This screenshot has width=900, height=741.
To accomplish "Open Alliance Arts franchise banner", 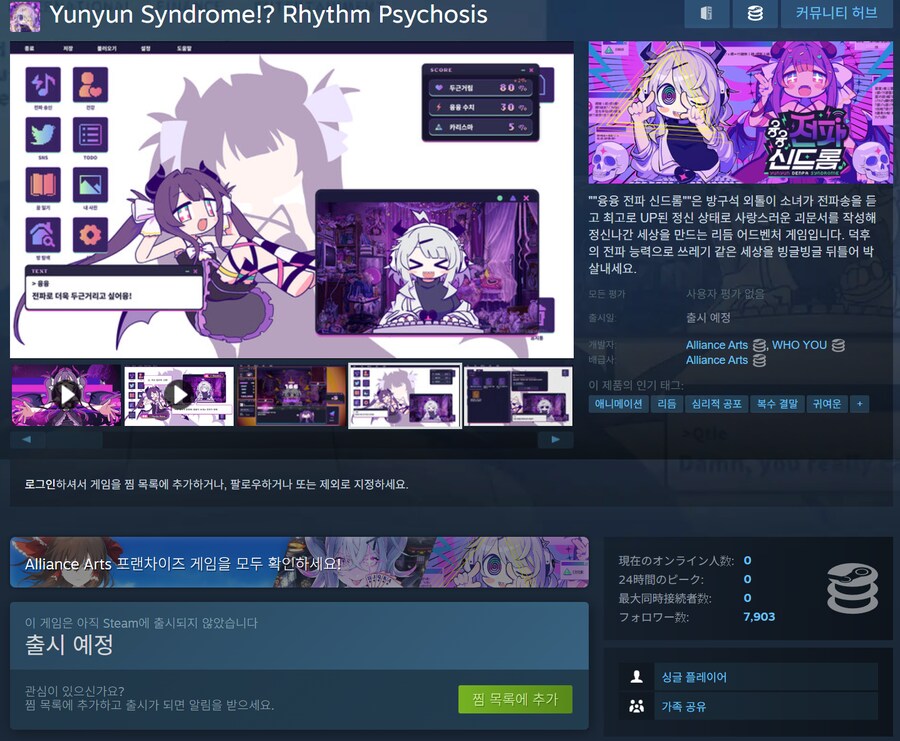I will coord(299,562).
